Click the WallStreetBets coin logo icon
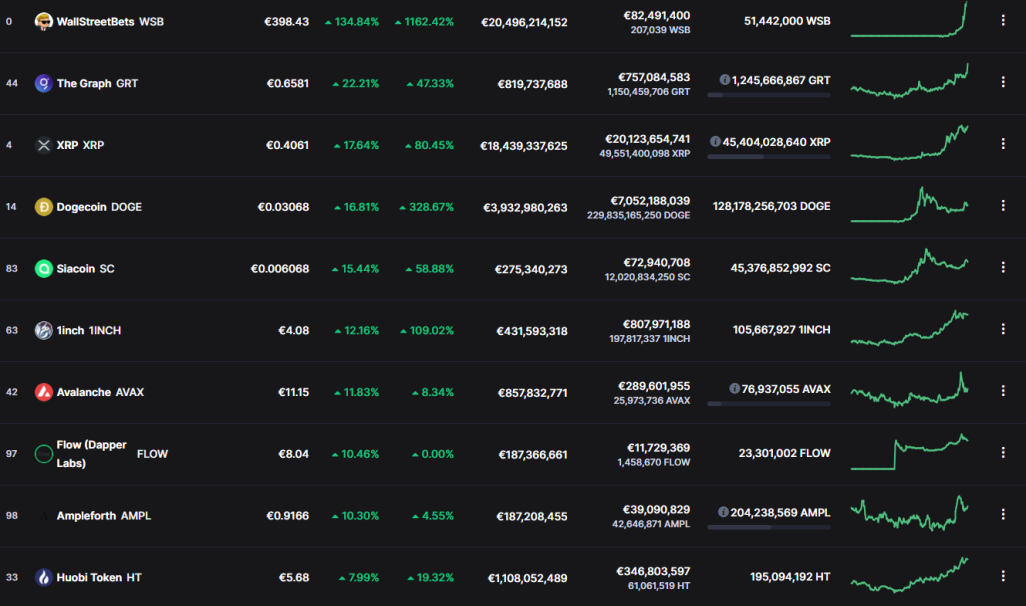This screenshot has width=1026, height=606. point(43,22)
